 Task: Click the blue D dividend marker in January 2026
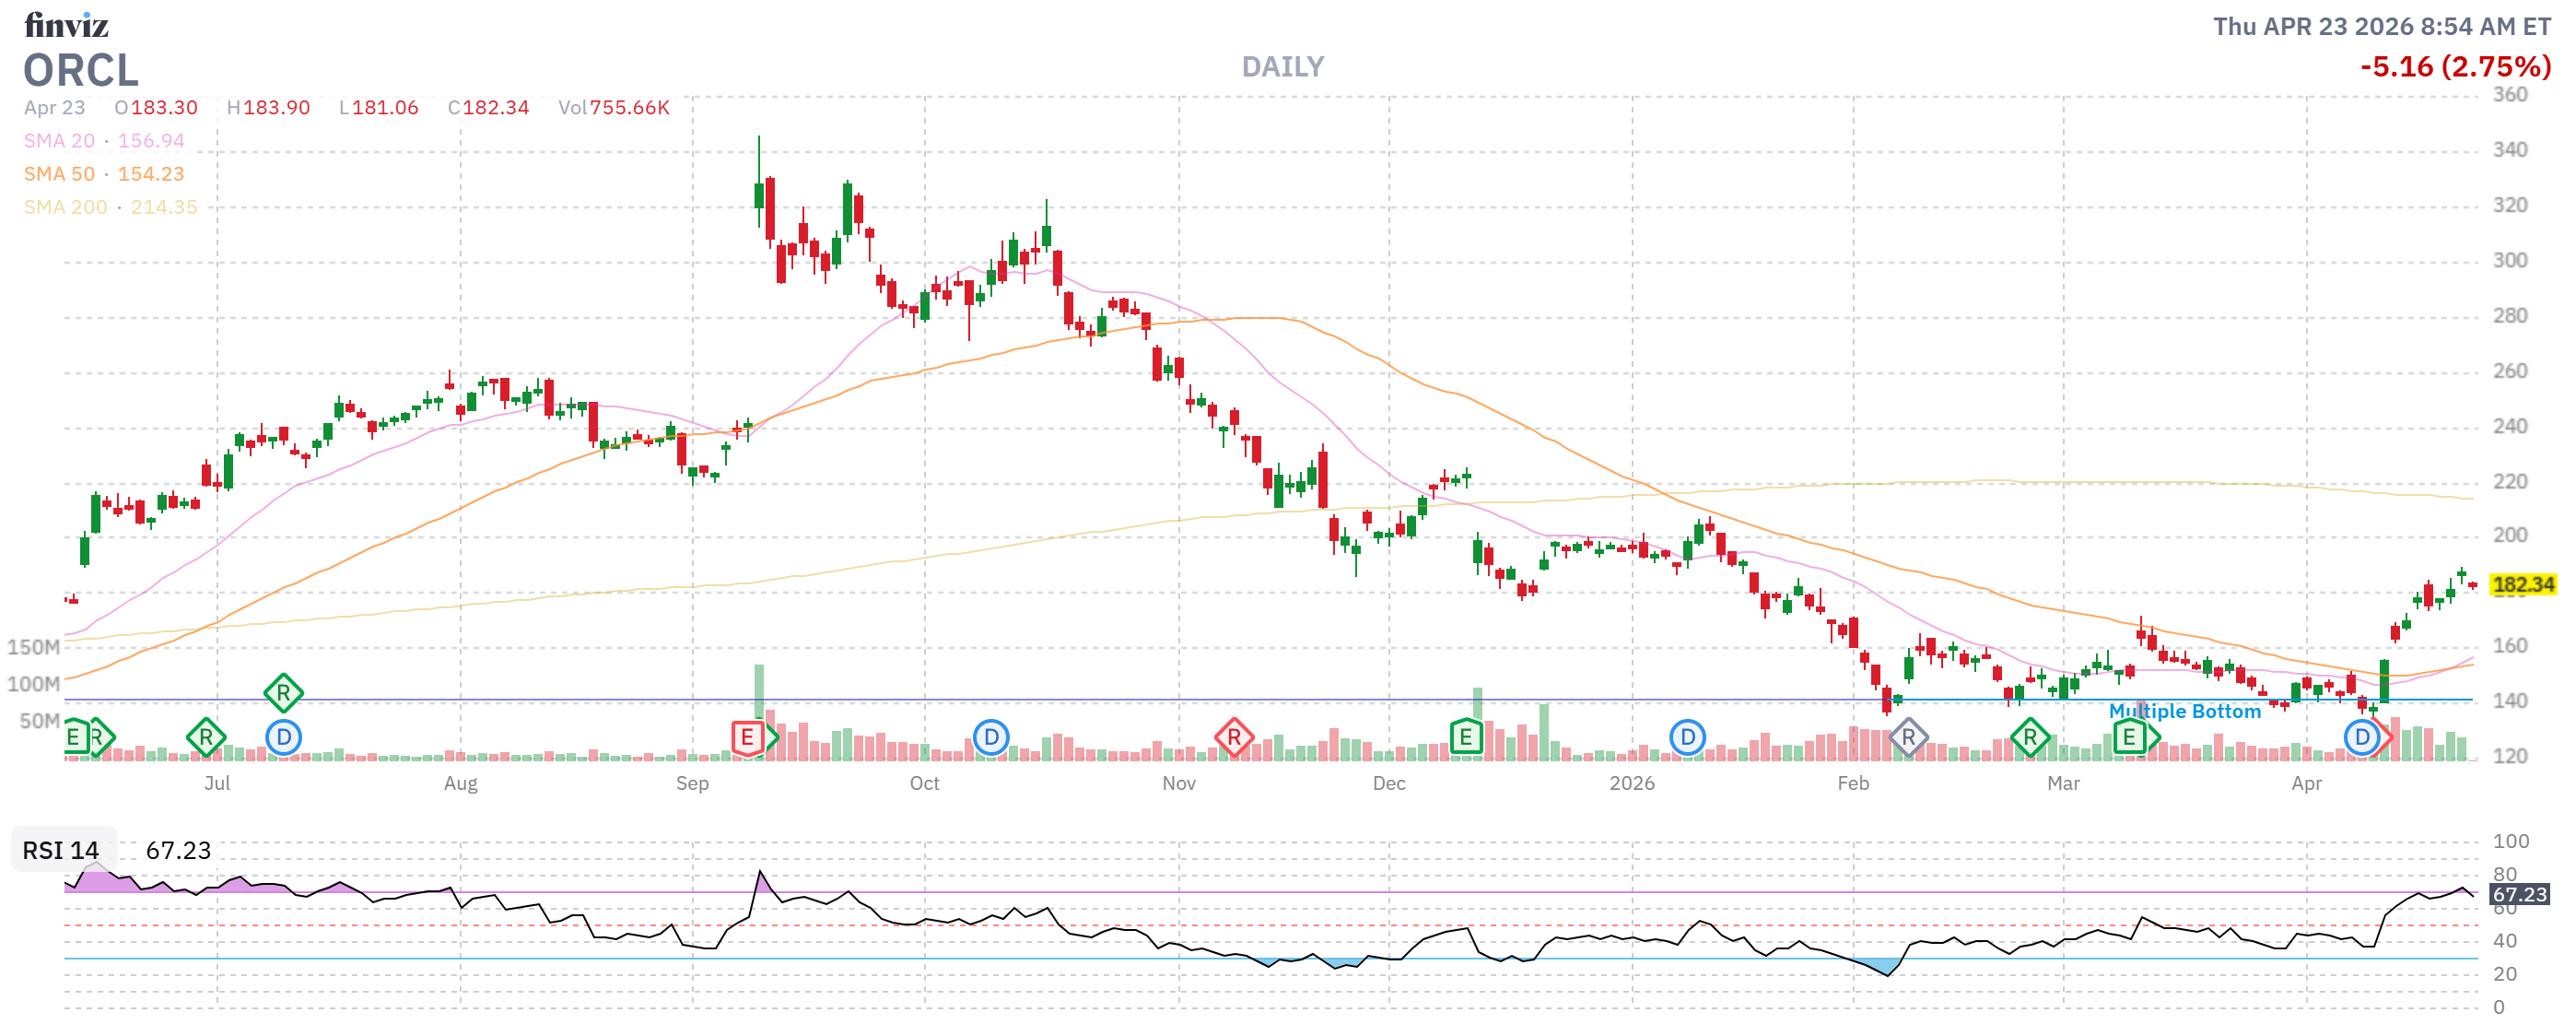1687,738
